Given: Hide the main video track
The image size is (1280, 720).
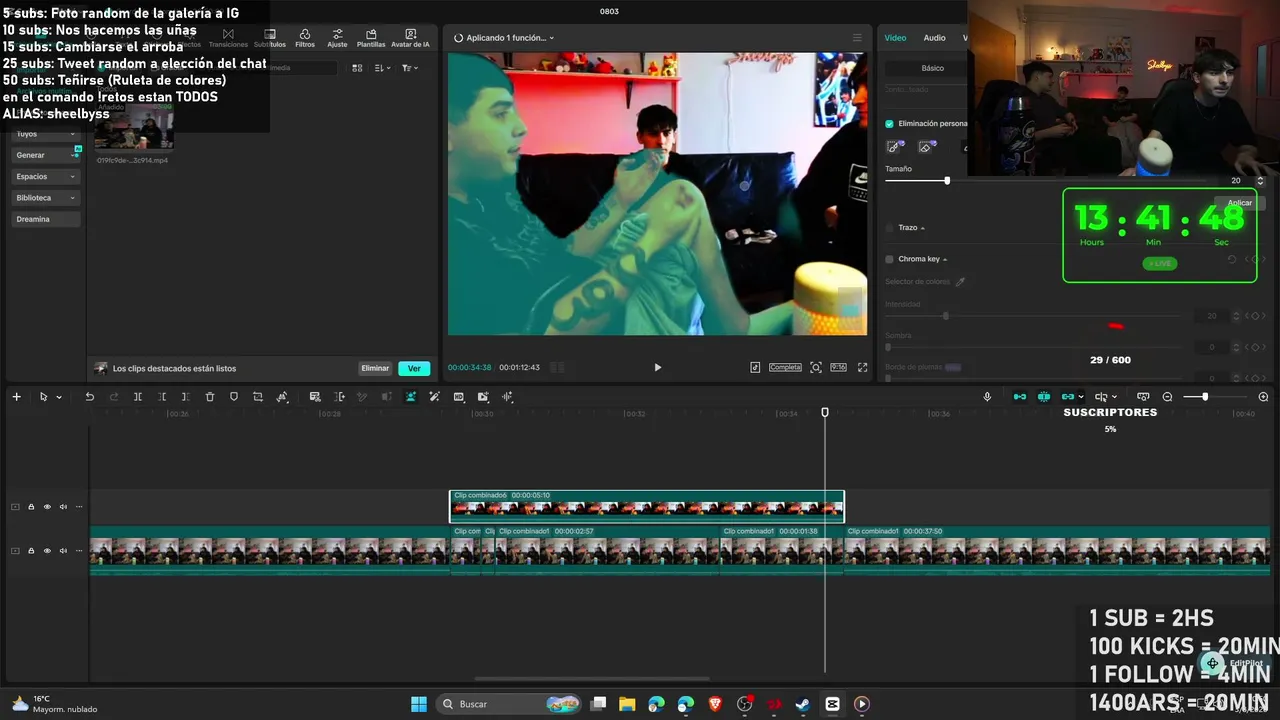Looking at the screenshot, I should pyautogui.click(x=47, y=551).
